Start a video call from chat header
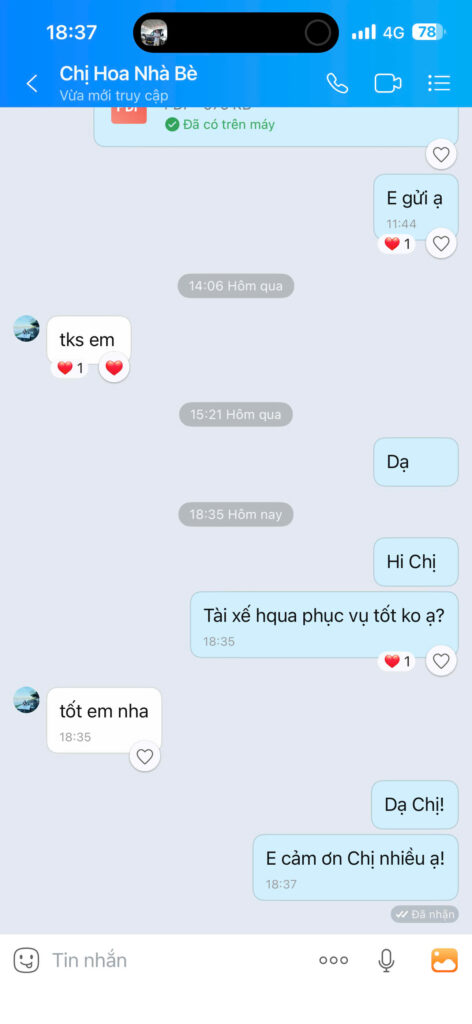The image size is (472, 1024). click(388, 84)
